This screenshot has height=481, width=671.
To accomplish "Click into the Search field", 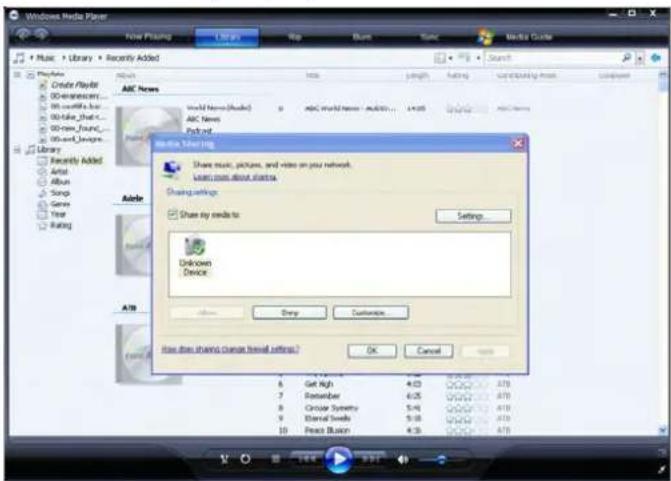I will coord(553,58).
